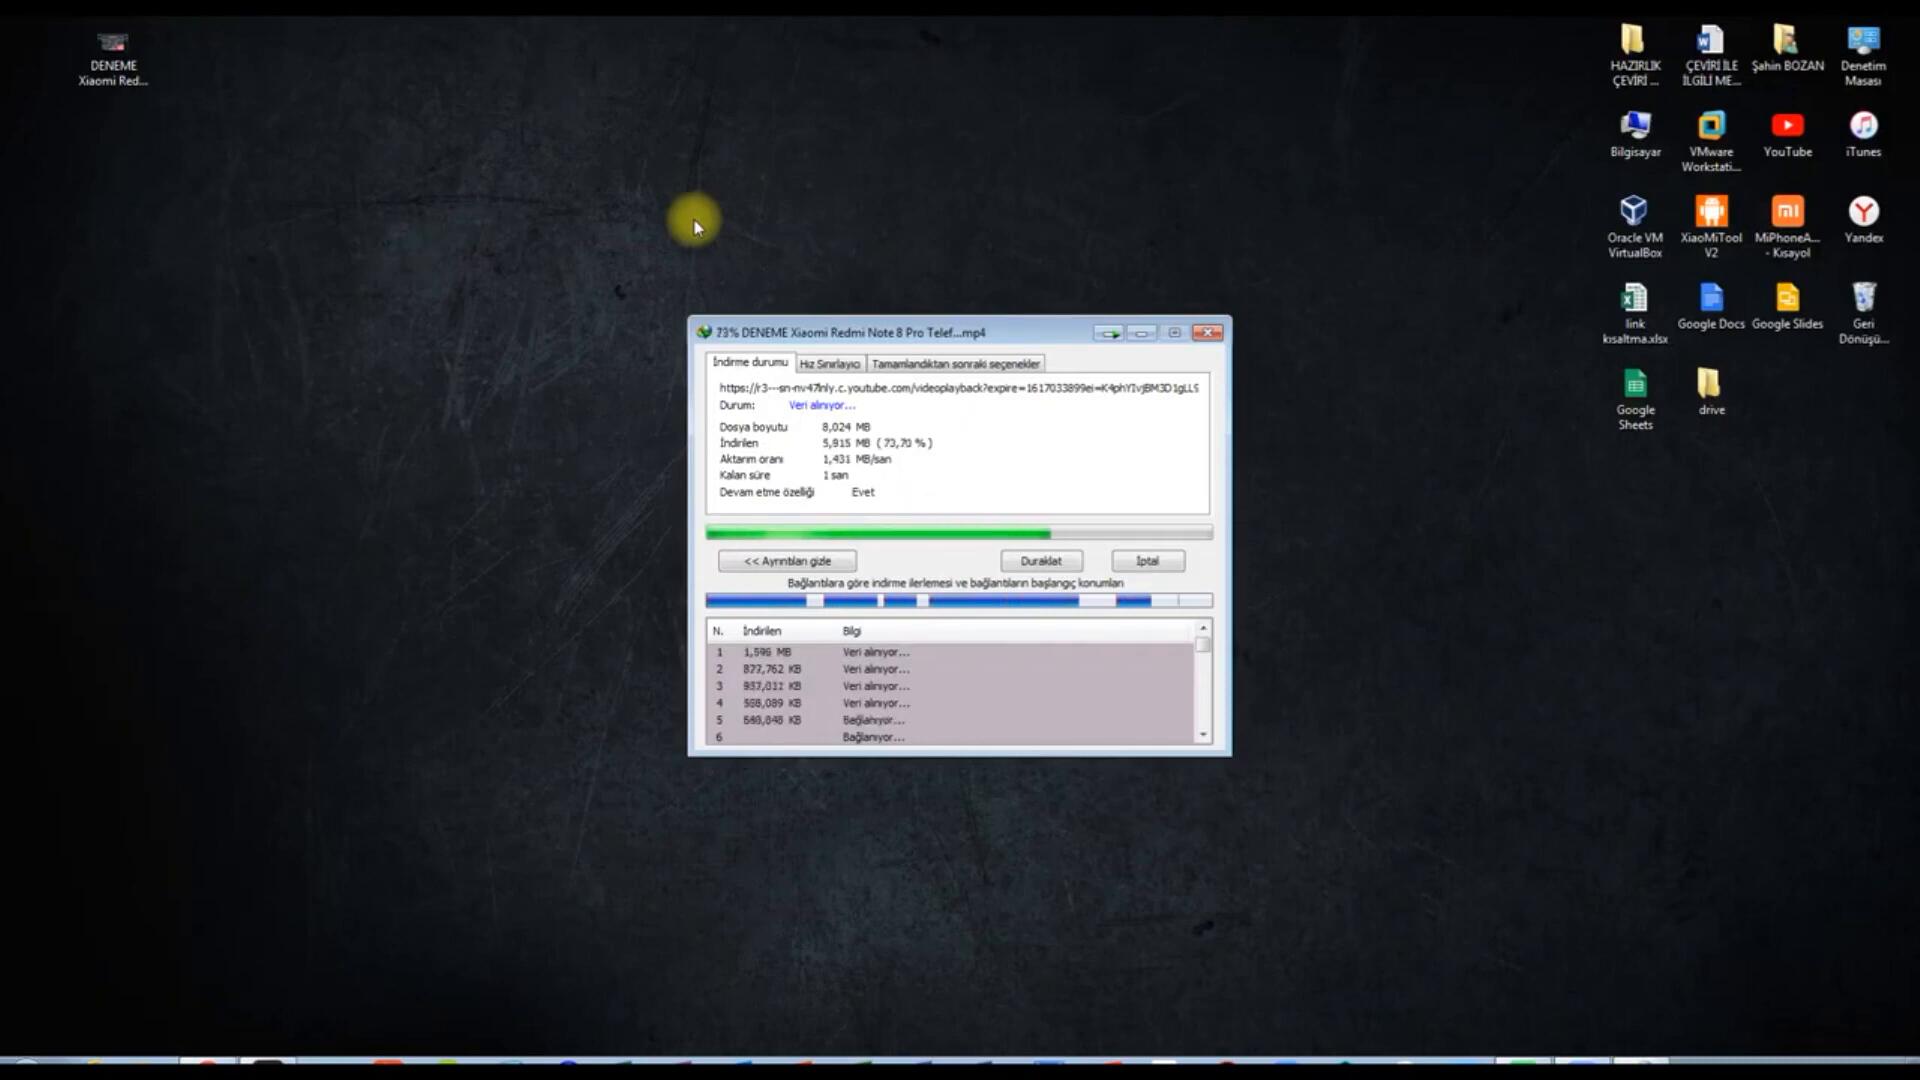Select the Google Sheets desktop icon

click(1635, 385)
